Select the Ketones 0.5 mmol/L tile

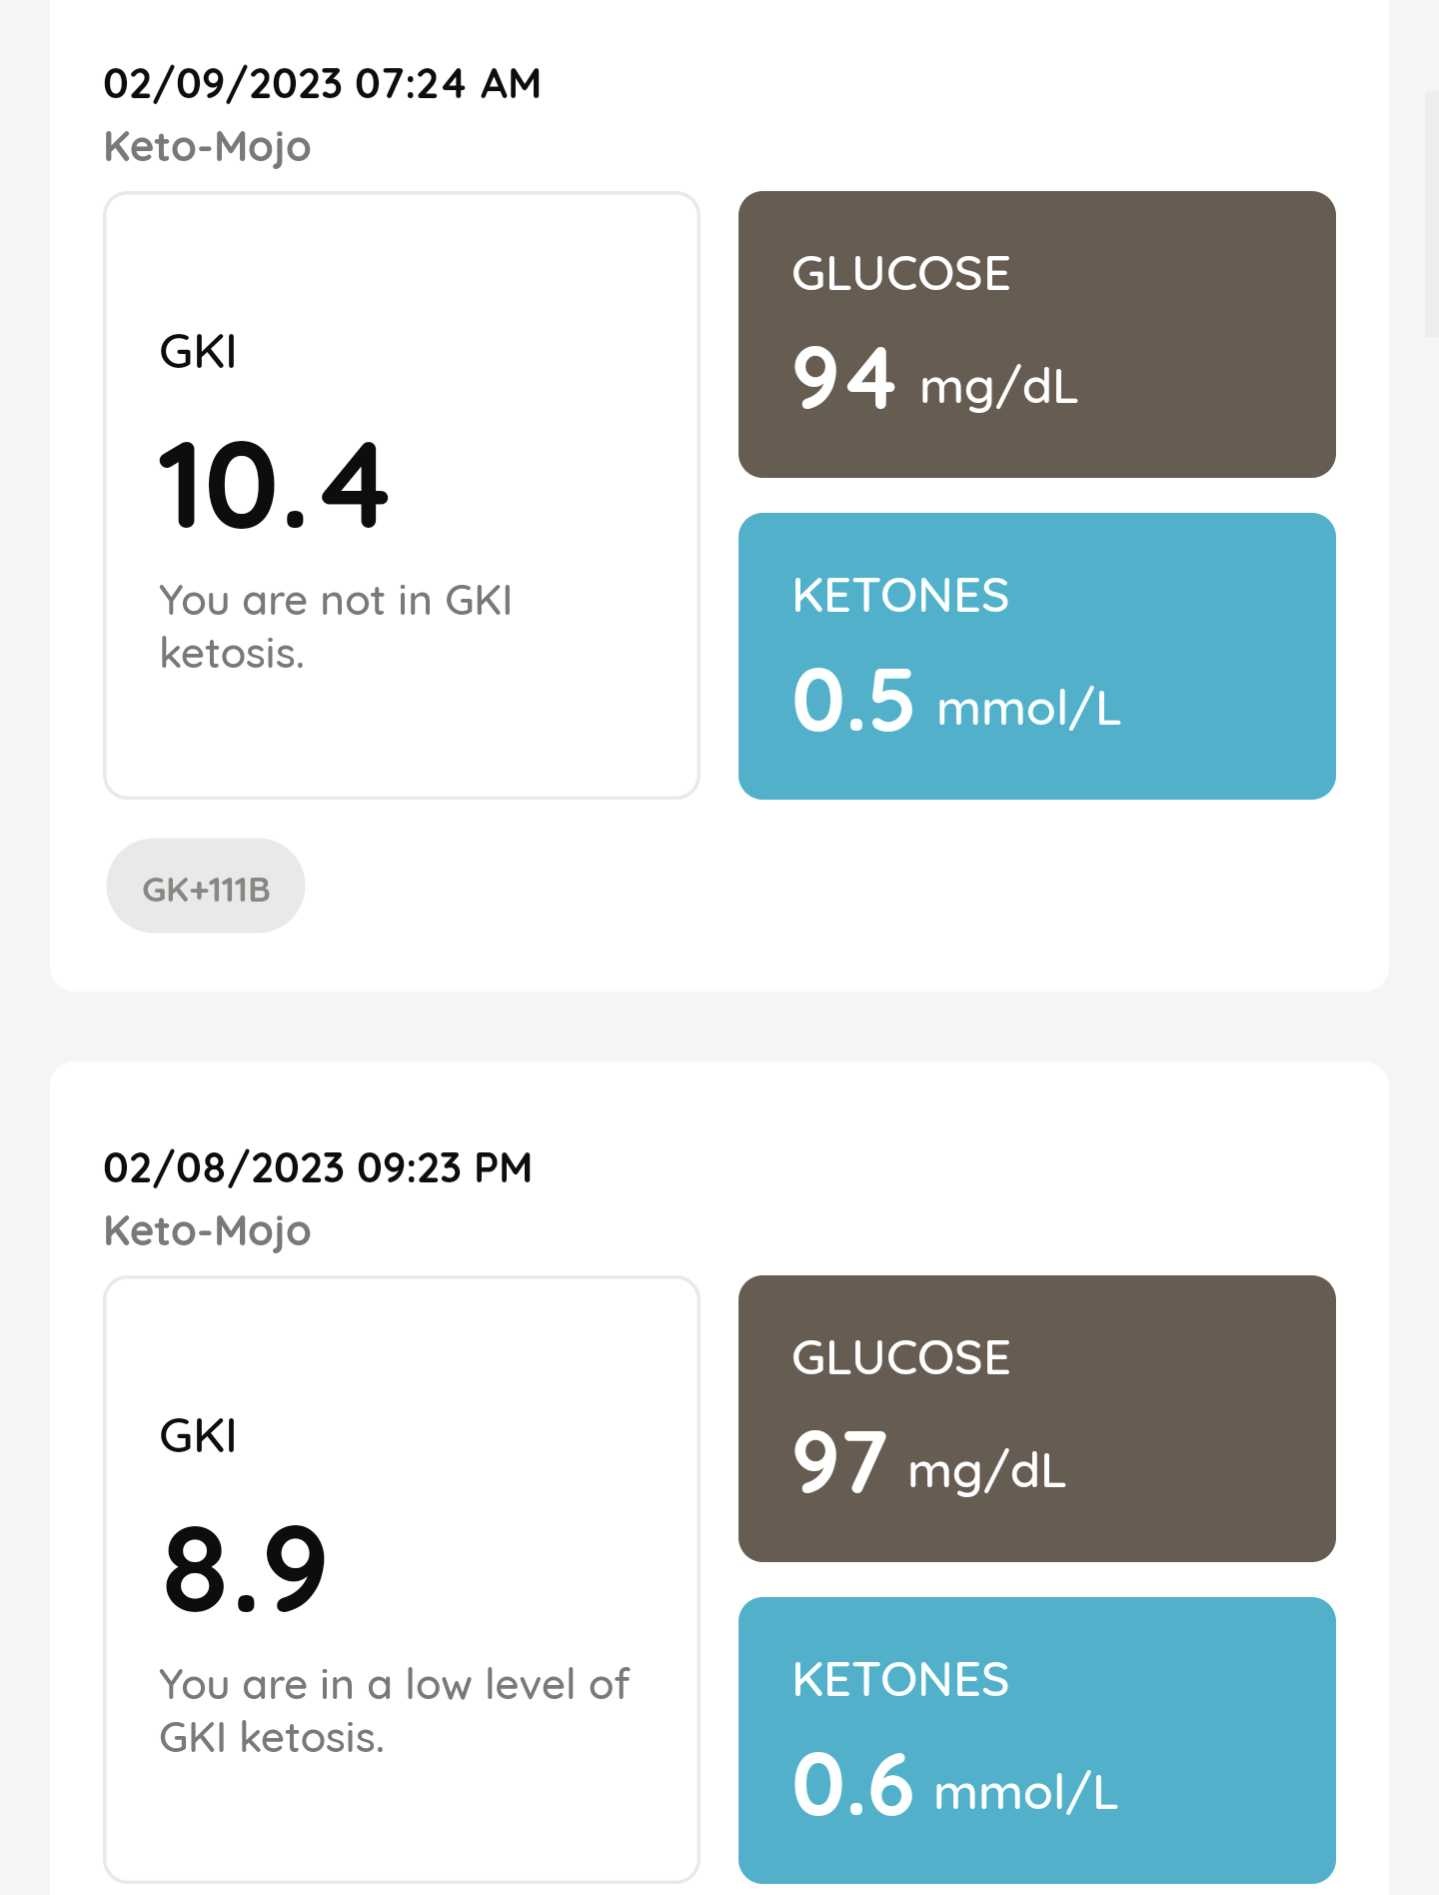(1037, 656)
